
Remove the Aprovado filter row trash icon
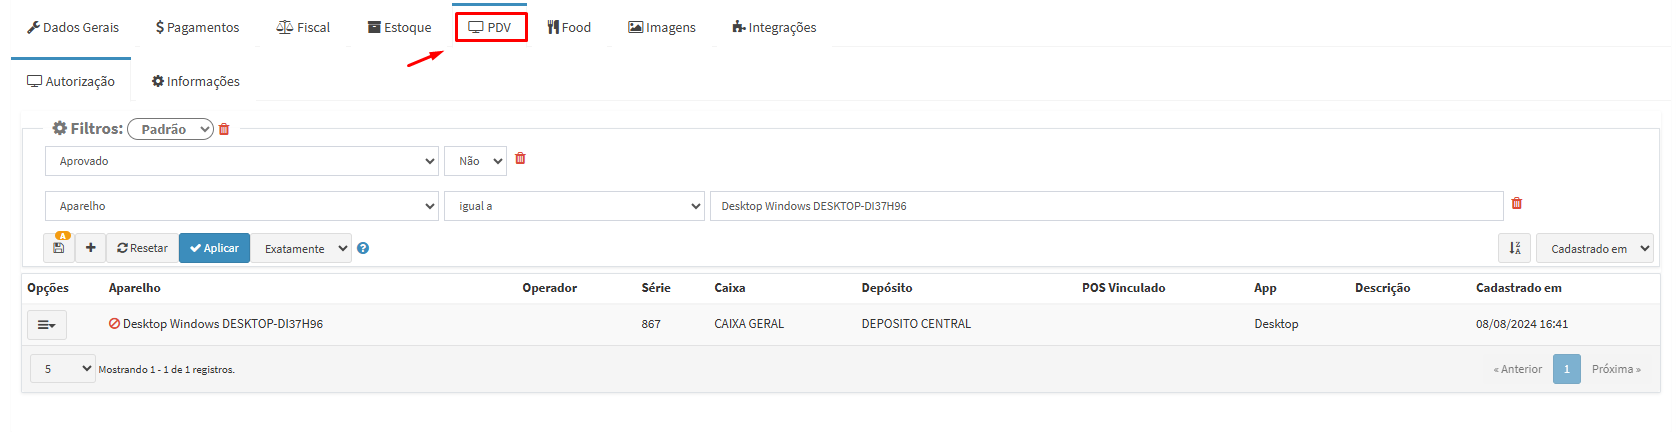click(520, 159)
